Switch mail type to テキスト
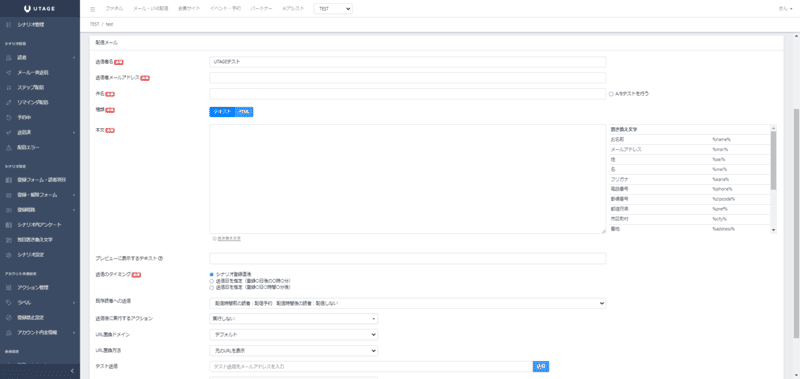The width and height of the screenshot is (800, 379). click(x=222, y=111)
